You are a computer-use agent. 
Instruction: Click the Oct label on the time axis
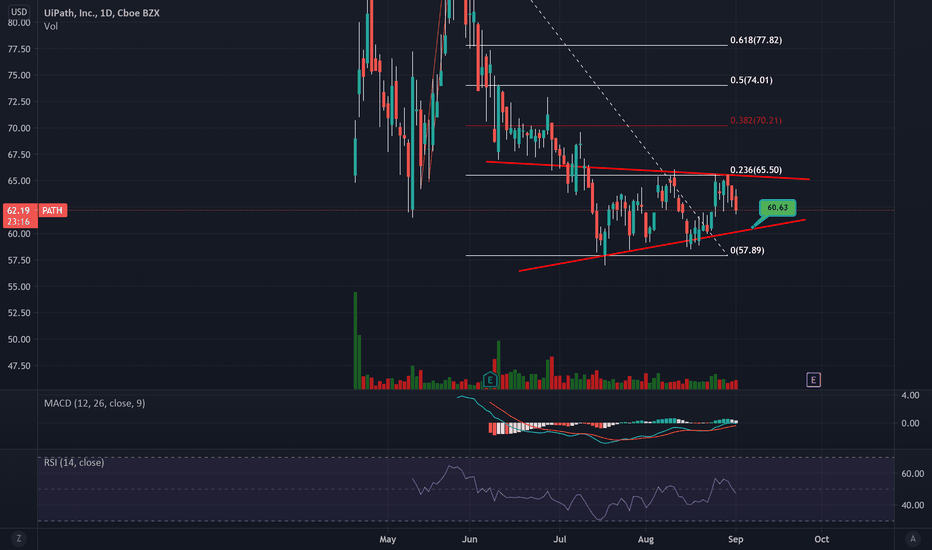pos(821,539)
